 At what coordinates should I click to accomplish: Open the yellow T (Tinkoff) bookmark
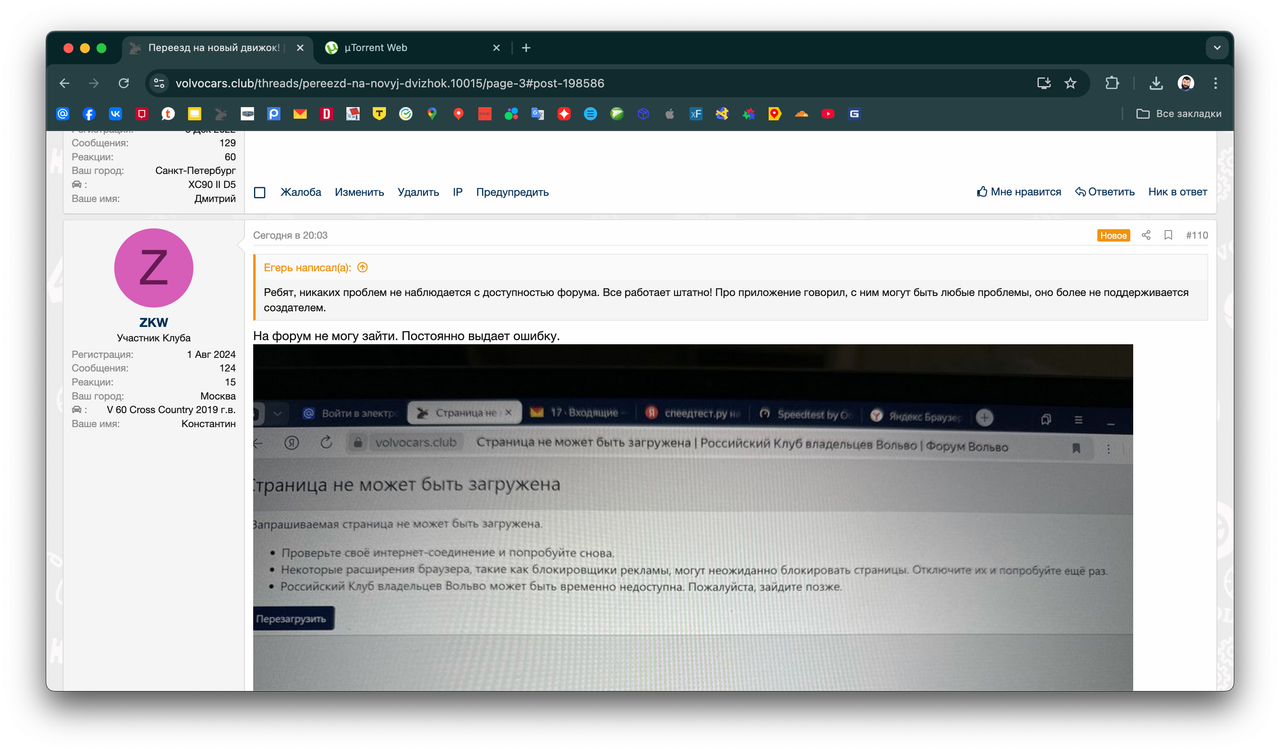click(x=379, y=114)
